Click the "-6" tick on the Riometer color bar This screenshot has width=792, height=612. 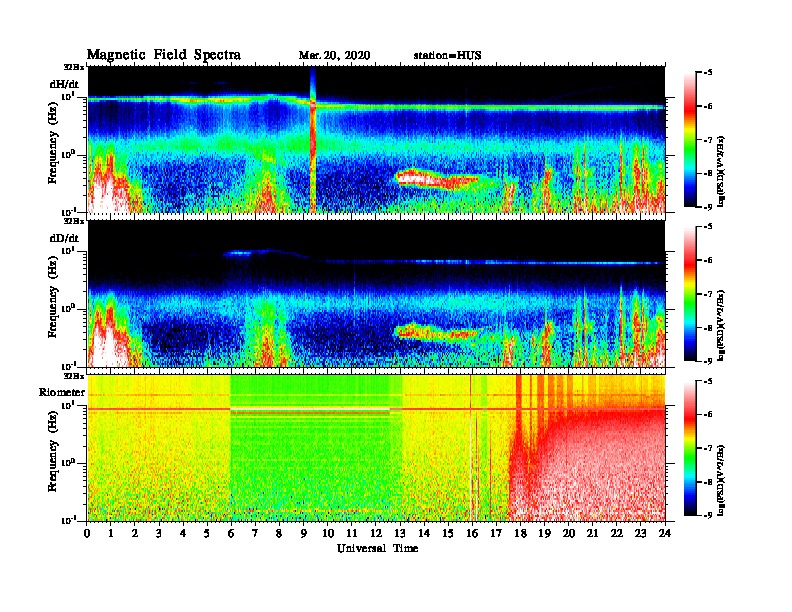coord(708,415)
